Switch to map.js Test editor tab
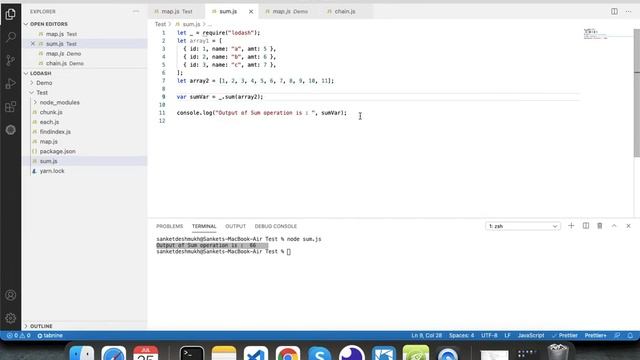This screenshot has width=640, height=360. pos(176,11)
